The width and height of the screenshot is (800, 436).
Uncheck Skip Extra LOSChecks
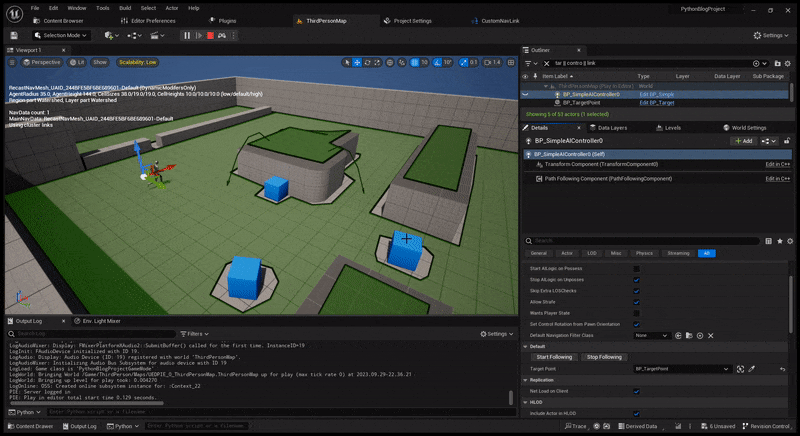[636, 291]
